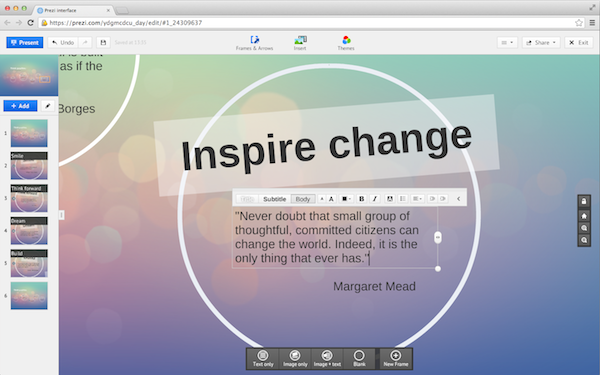Choose the Blank frame layout
This screenshot has height=375, width=600.
point(359,359)
